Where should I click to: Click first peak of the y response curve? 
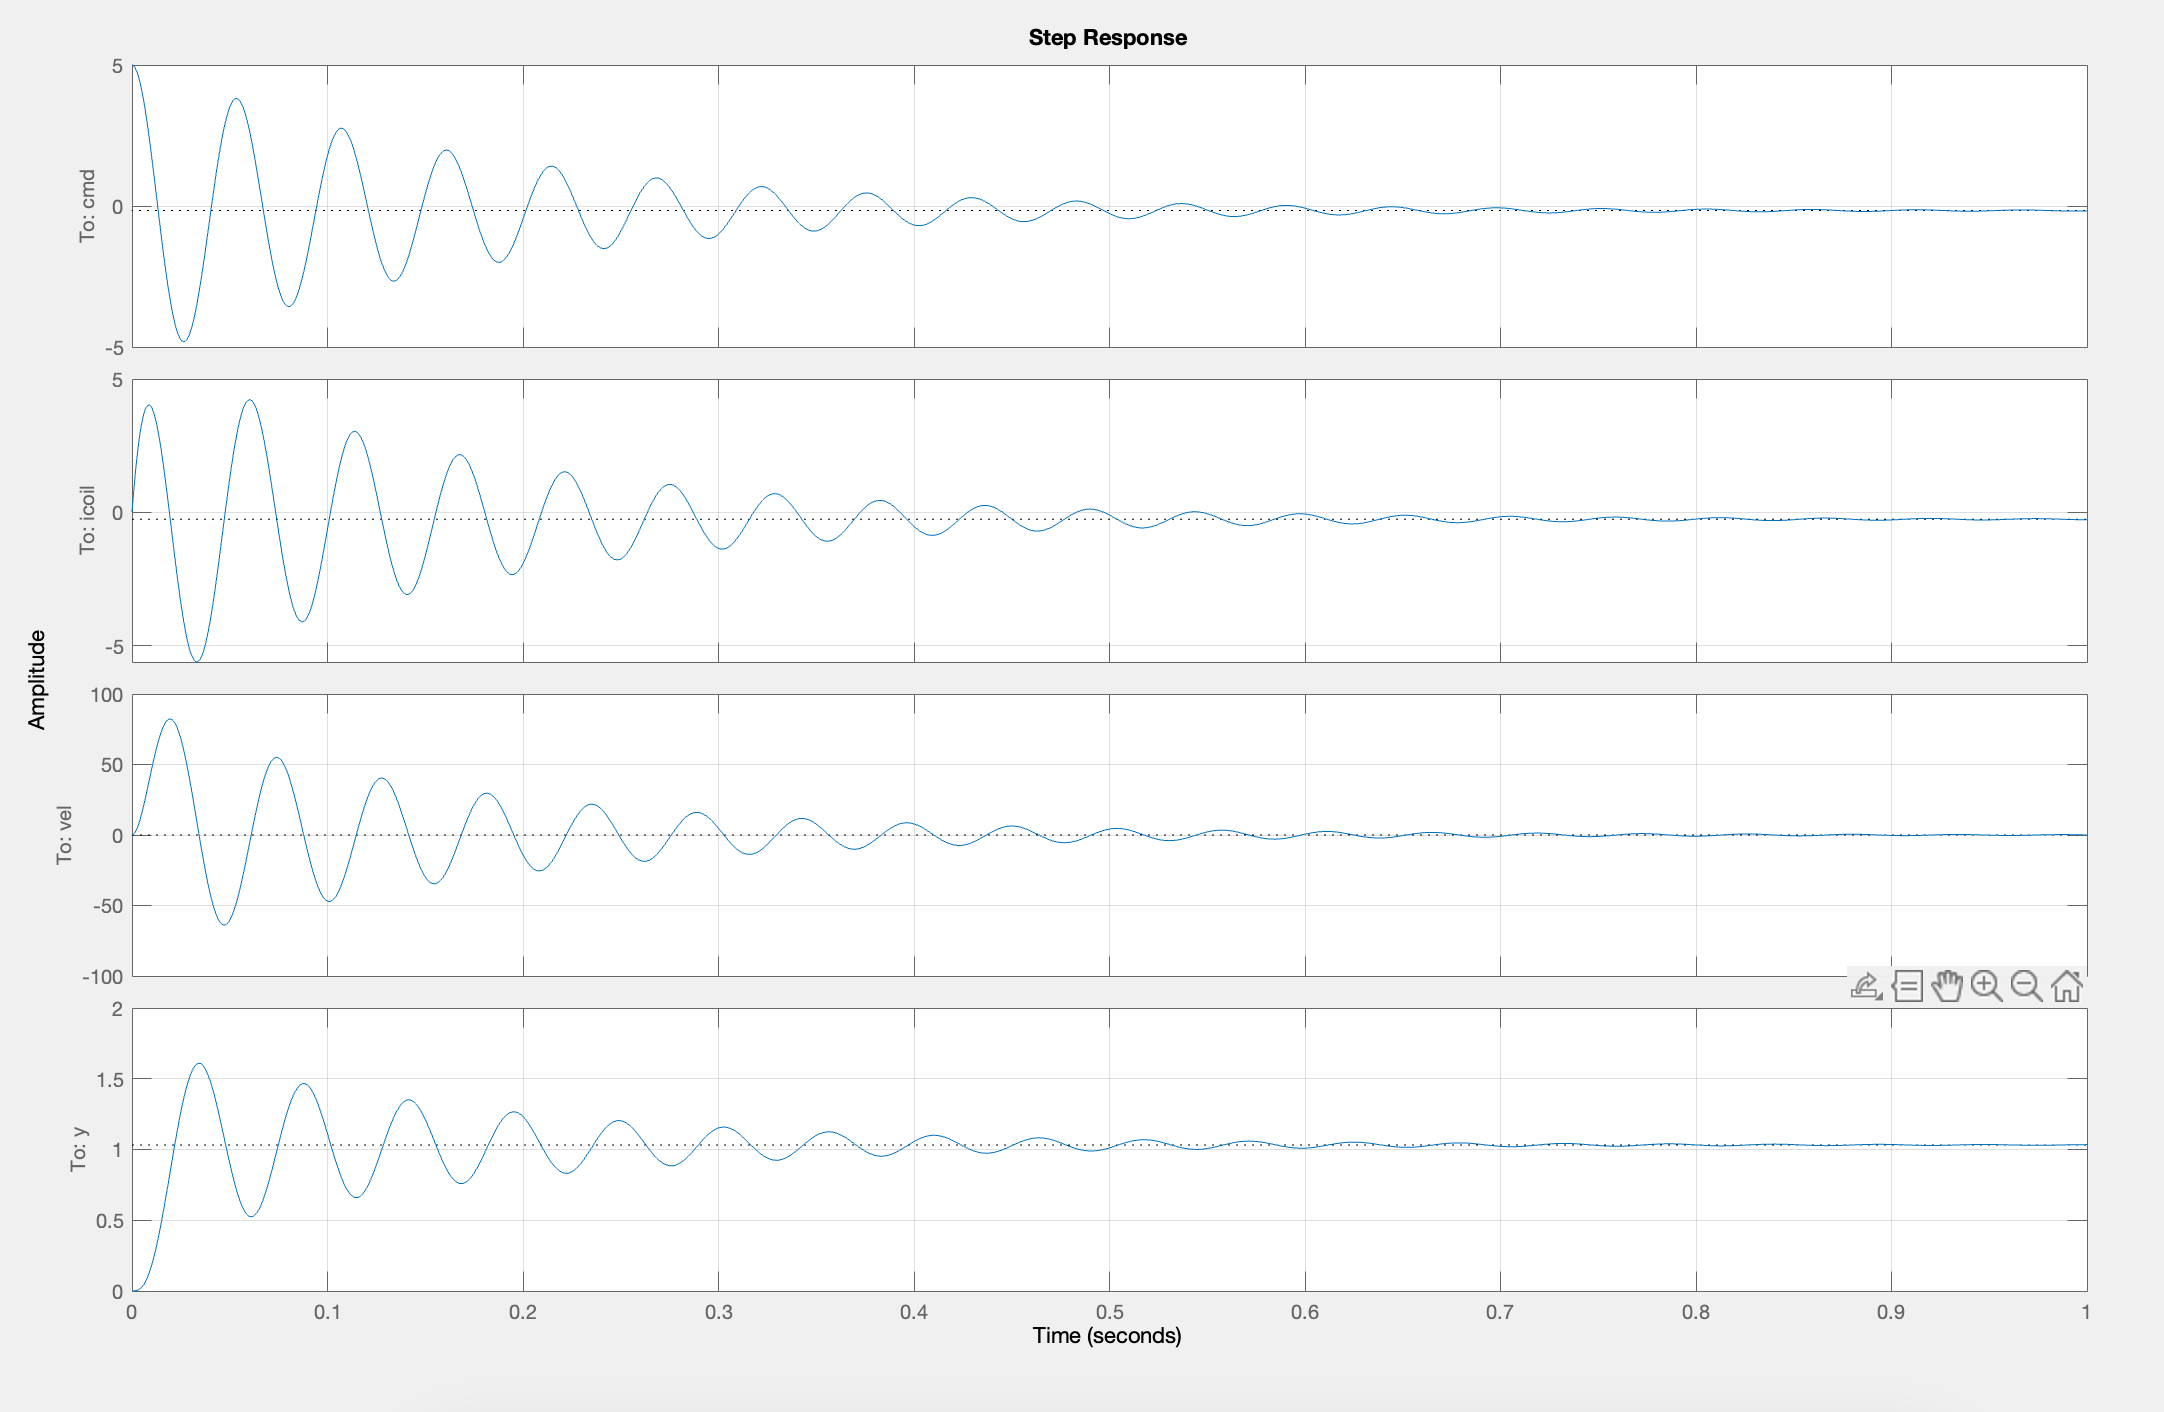200,1064
